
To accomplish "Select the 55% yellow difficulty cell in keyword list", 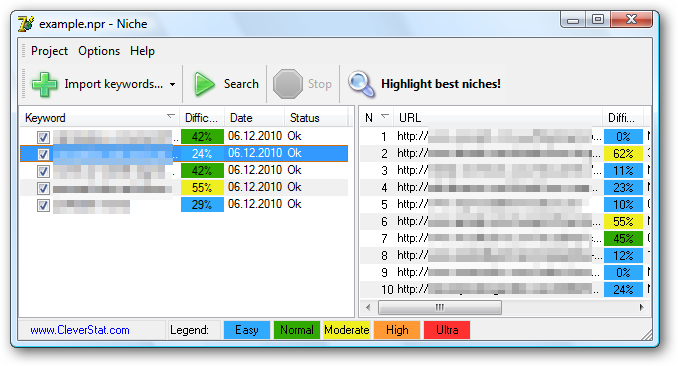I will (x=202, y=188).
